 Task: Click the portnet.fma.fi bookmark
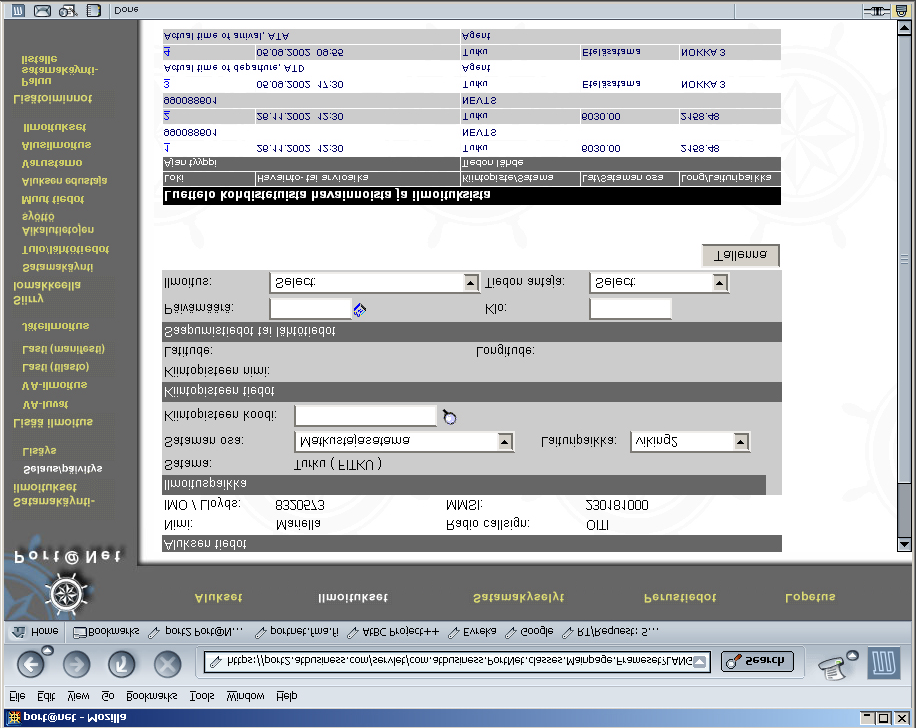[297, 632]
